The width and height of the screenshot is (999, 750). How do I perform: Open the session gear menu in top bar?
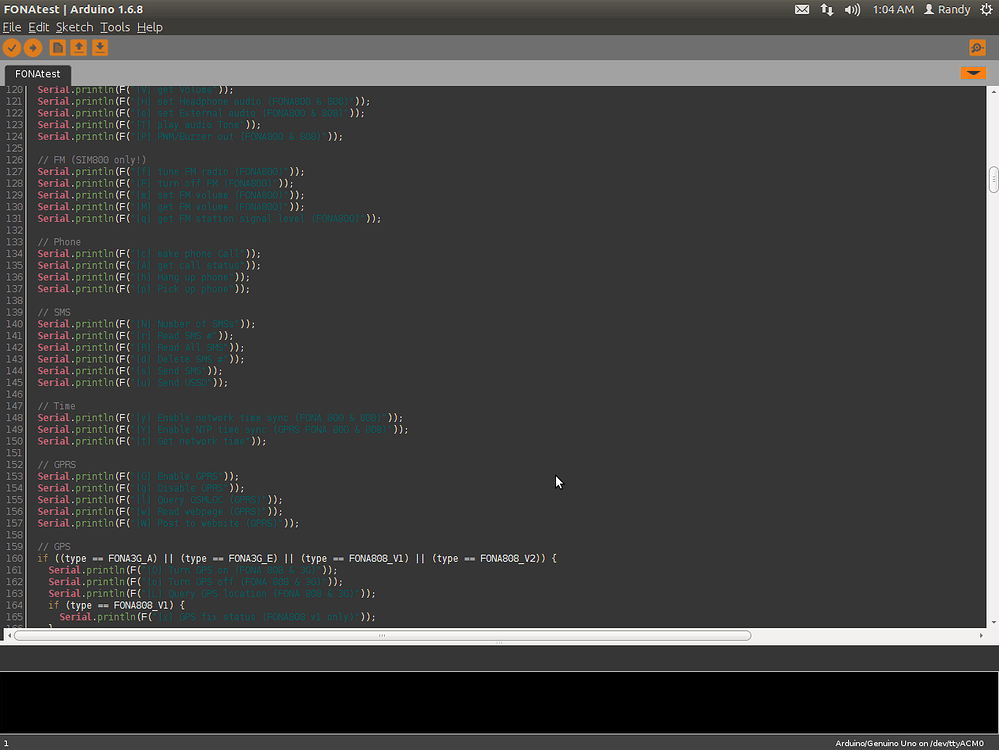986,9
